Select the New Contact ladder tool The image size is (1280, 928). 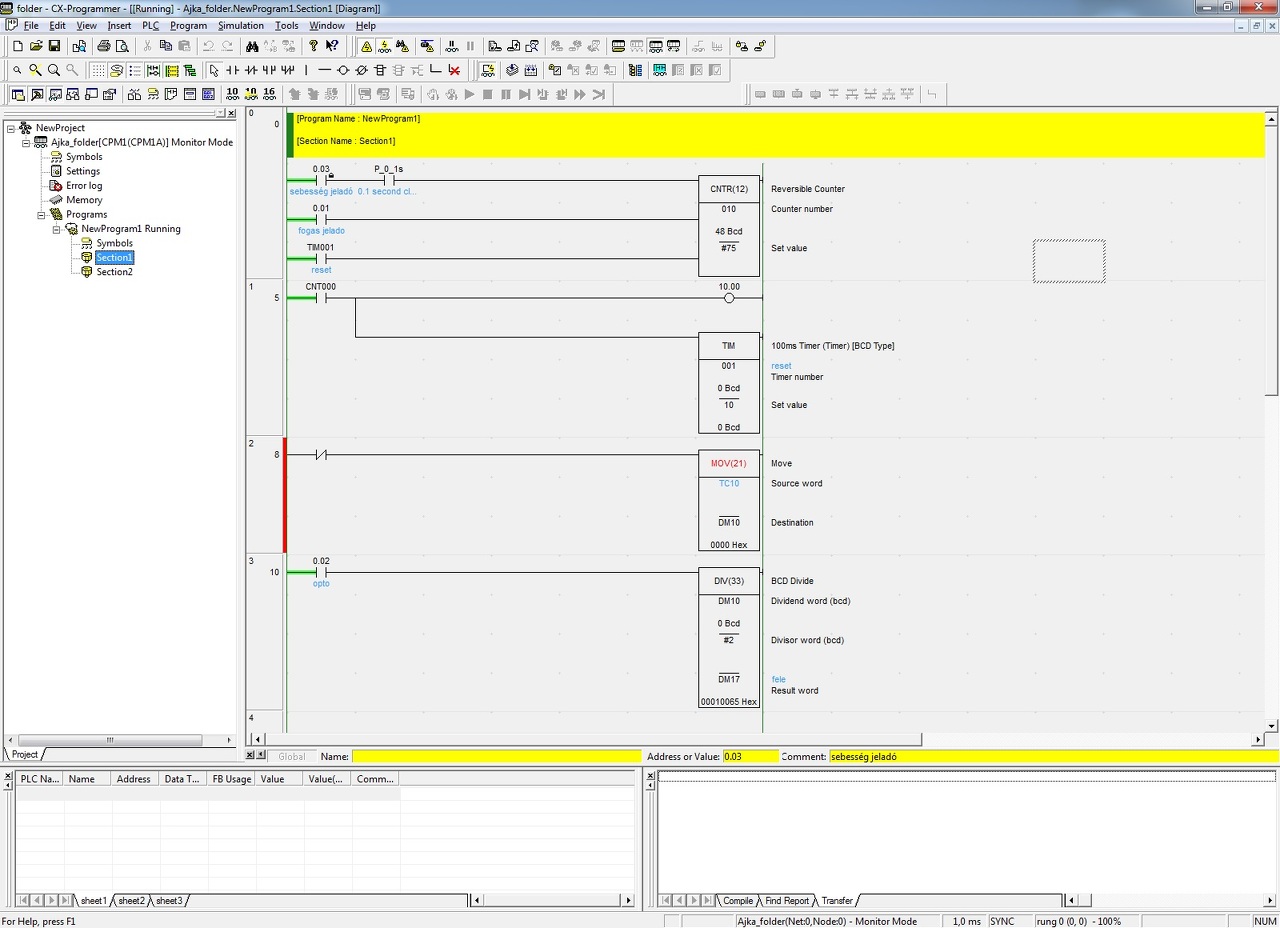[233, 70]
